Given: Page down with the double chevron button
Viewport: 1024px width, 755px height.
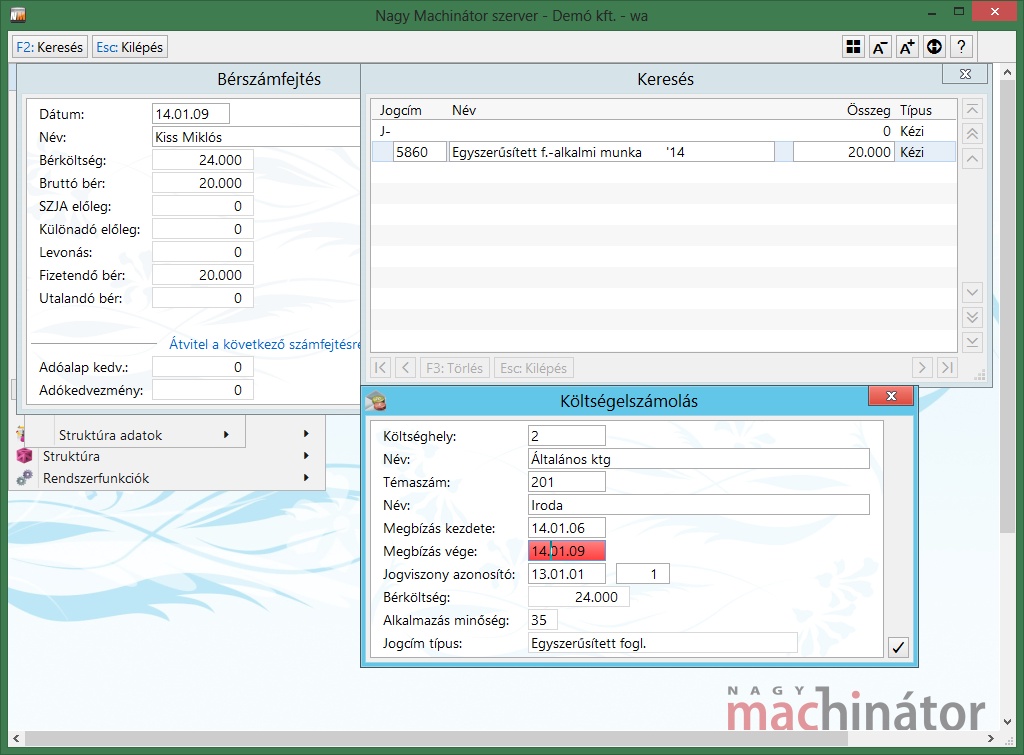Looking at the screenshot, I should [x=972, y=317].
